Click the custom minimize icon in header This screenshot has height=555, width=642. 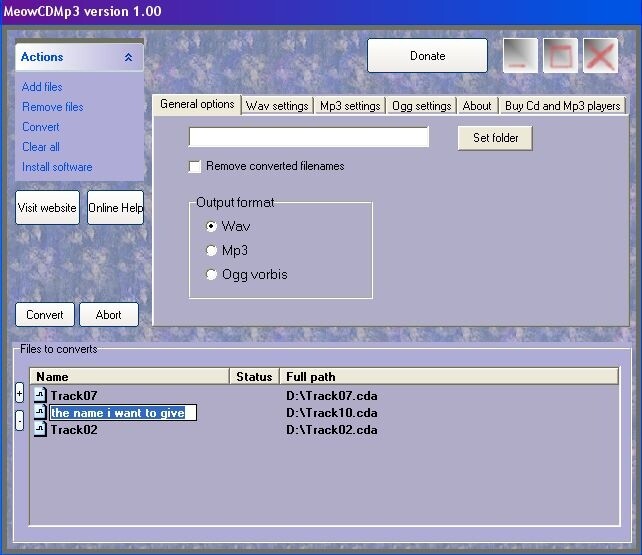coord(518,56)
